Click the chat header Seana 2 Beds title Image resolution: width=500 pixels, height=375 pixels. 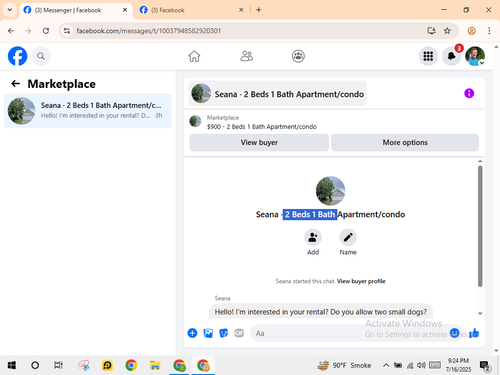(x=278, y=94)
